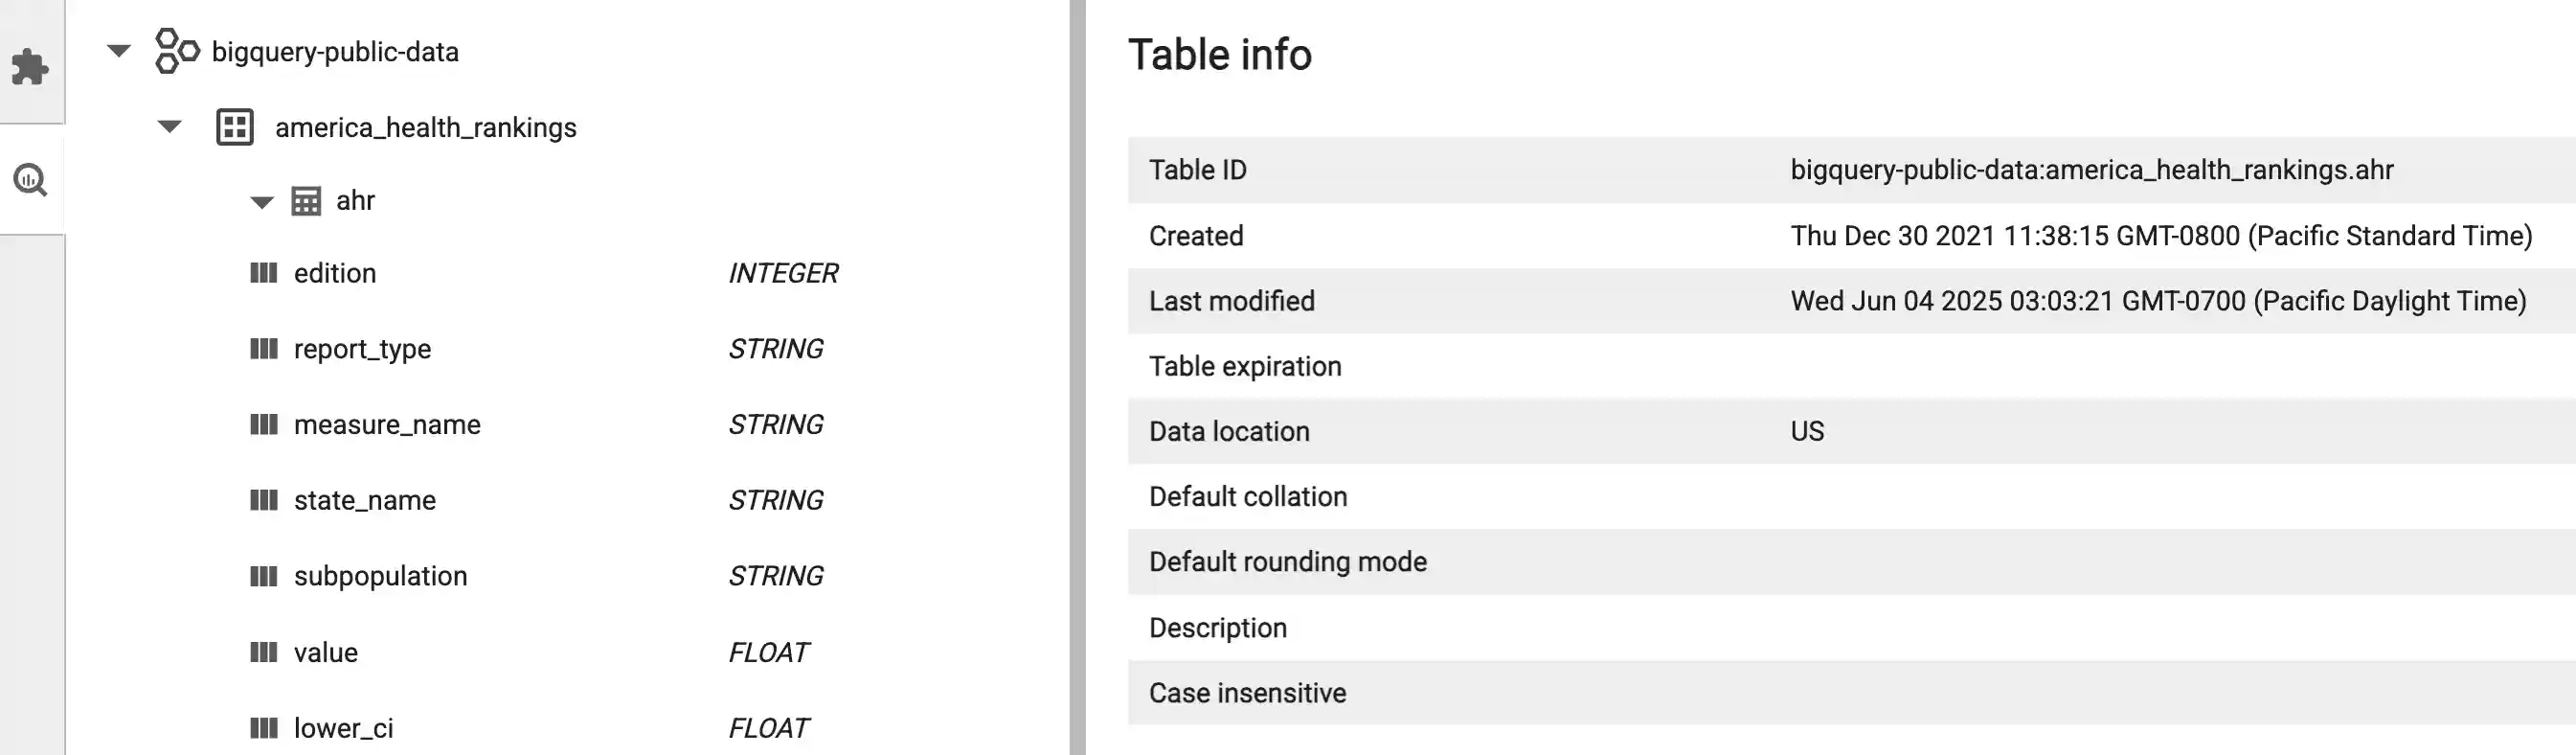Image resolution: width=2576 pixels, height=755 pixels.
Task: Click the ahr table icon
Action: (306, 201)
